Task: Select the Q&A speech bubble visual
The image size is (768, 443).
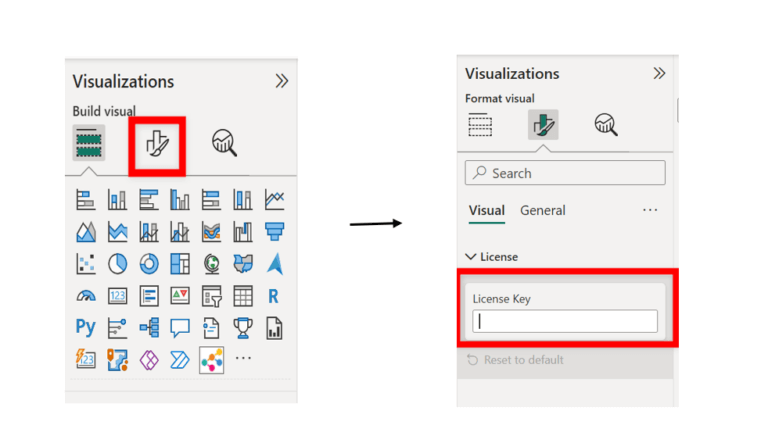Action: point(180,328)
